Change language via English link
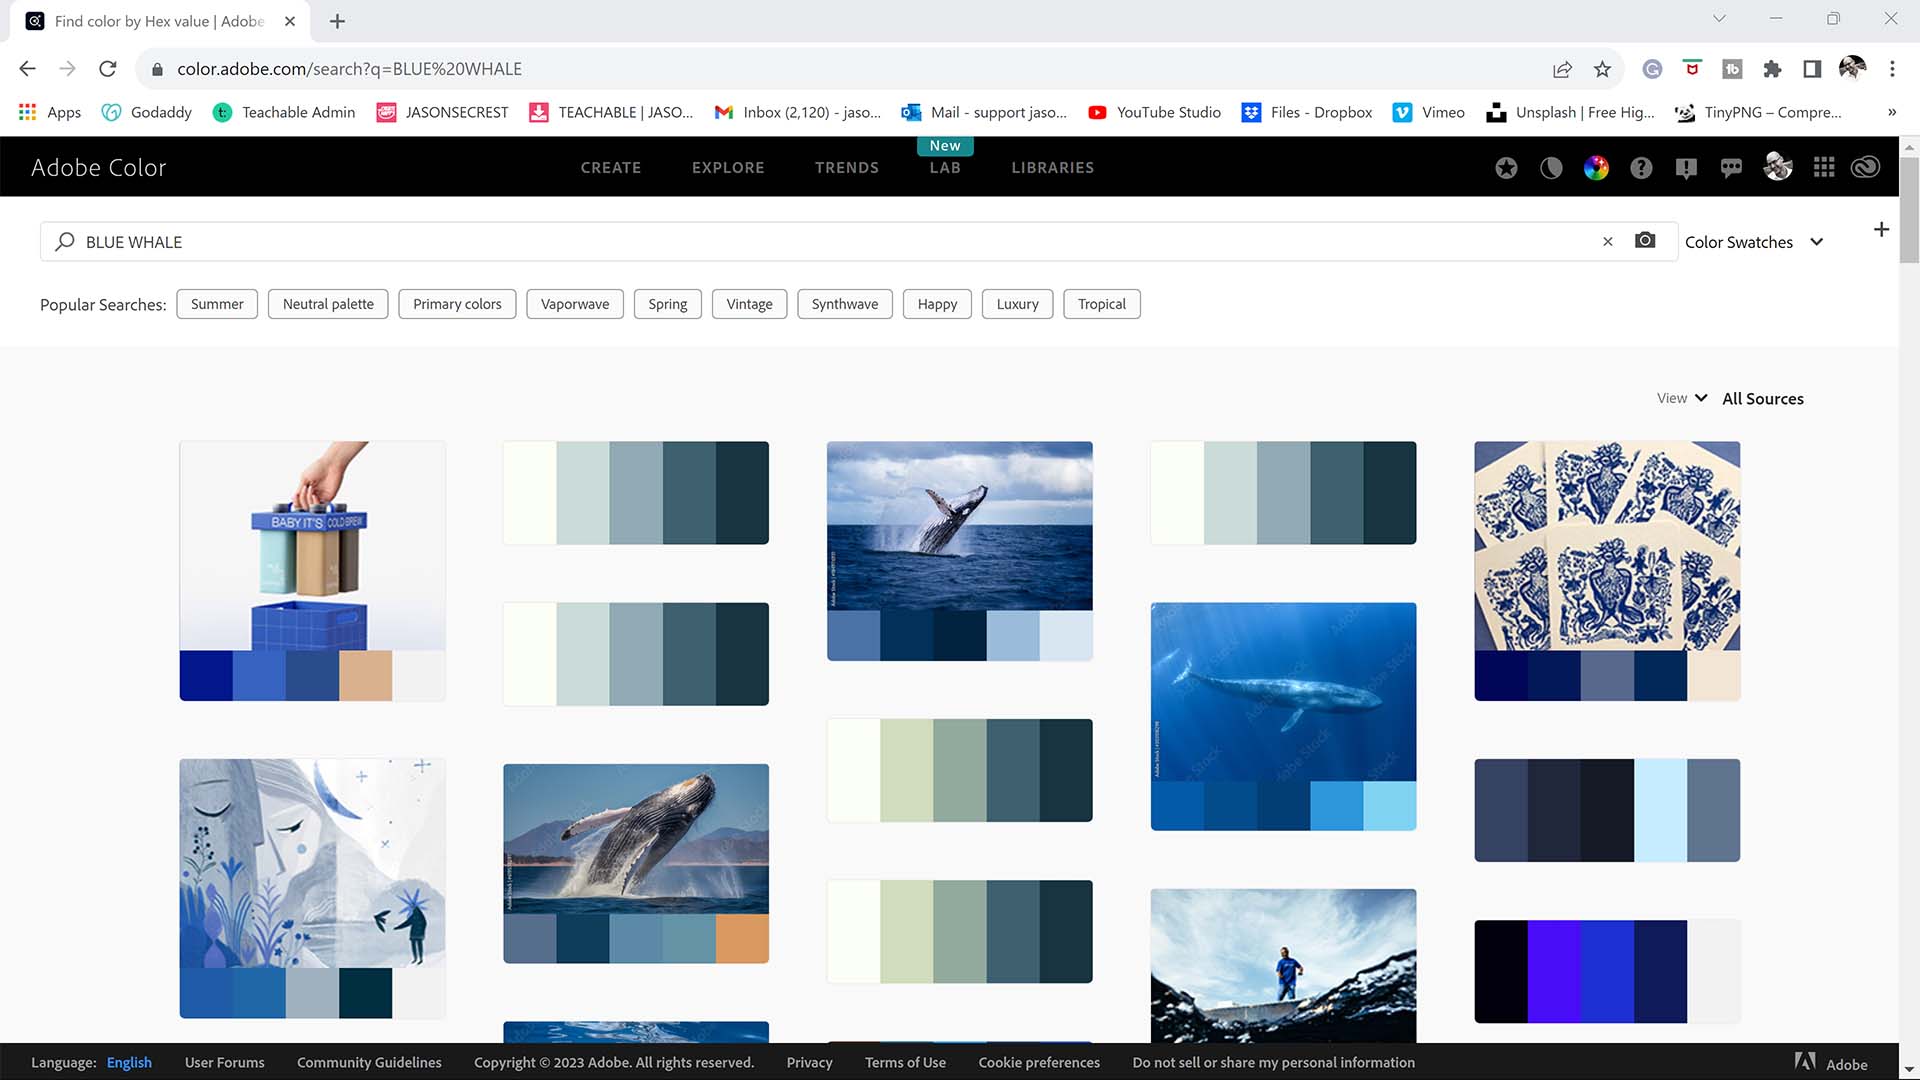This screenshot has width=1920, height=1080. 129,1062
